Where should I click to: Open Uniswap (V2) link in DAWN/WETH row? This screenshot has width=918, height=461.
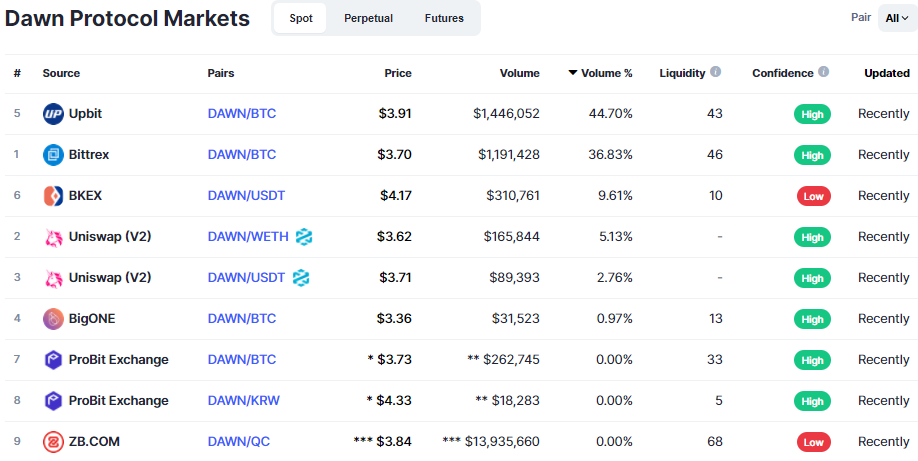click(110, 237)
